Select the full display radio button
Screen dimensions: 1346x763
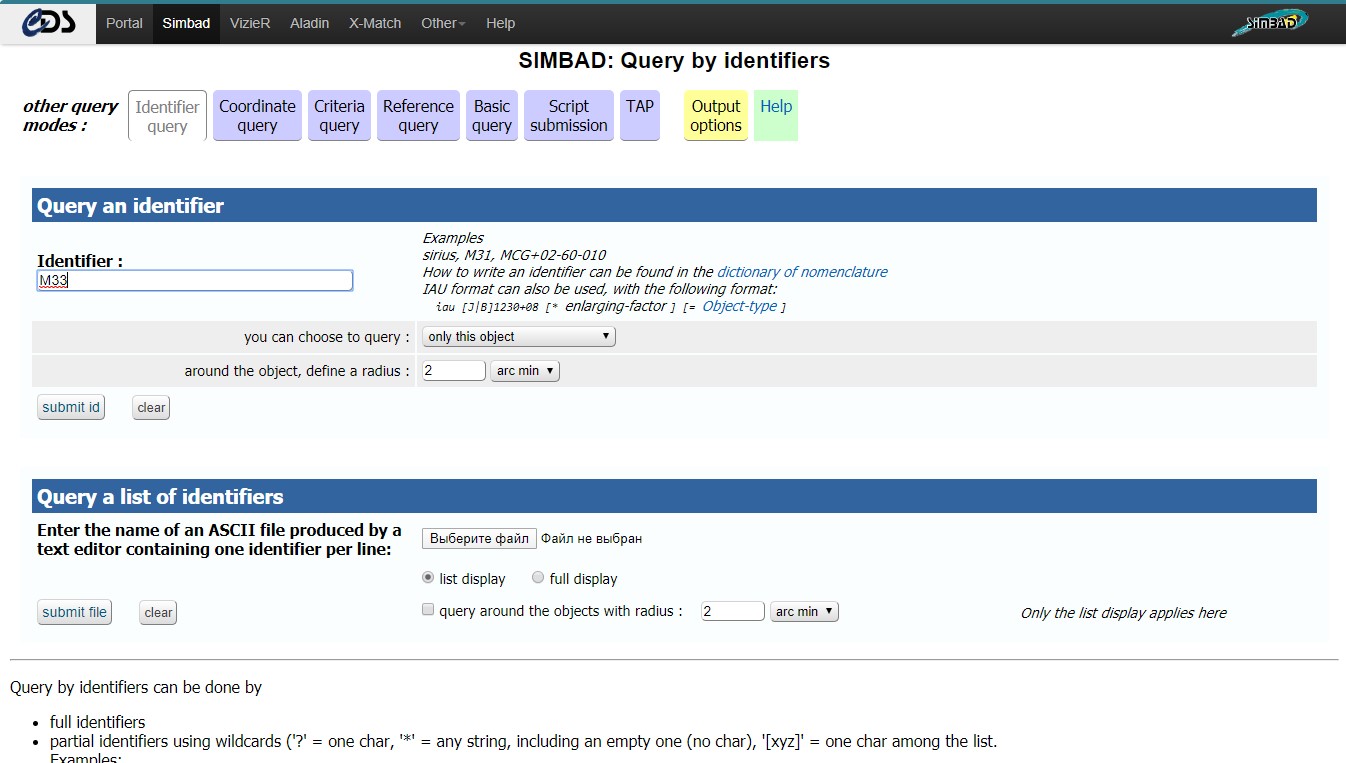tap(538, 577)
